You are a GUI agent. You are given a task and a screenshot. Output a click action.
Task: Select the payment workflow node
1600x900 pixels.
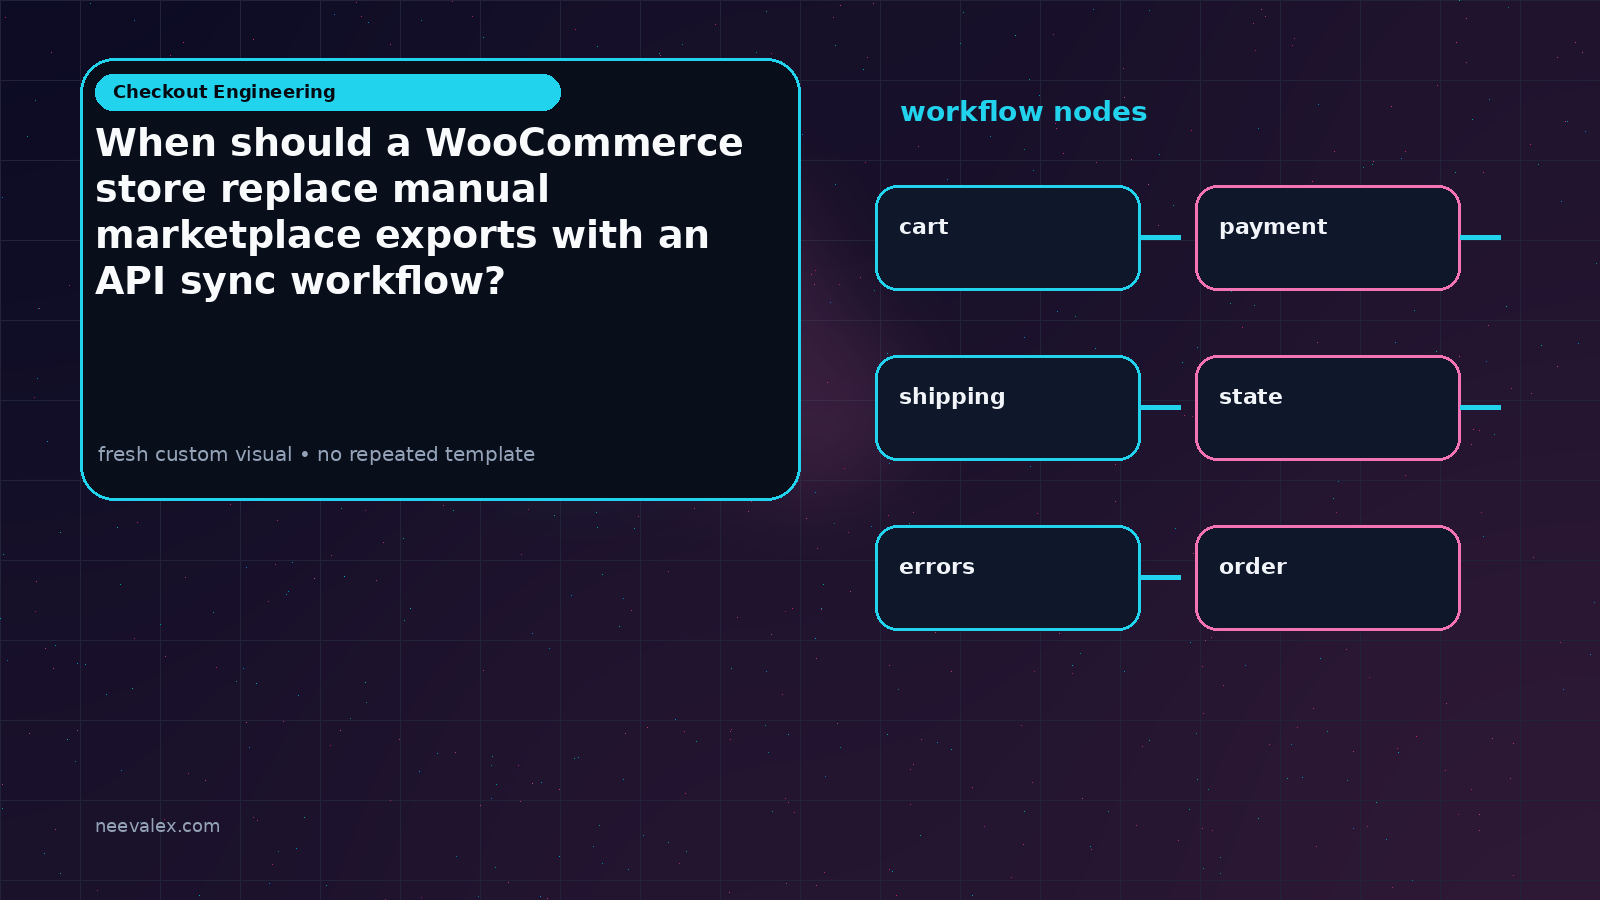[x=1328, y=238]
